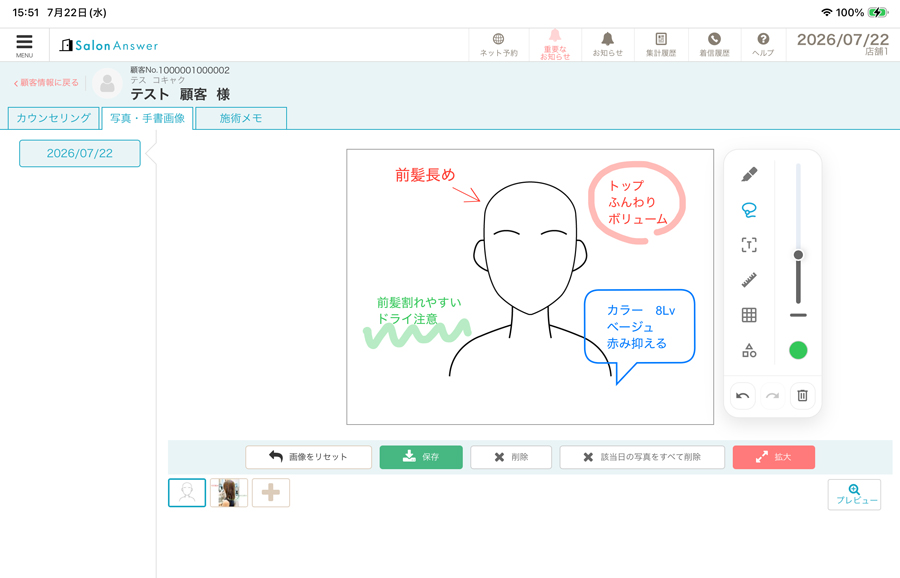Select the face sketch thumbnail

[x=187, y=492]
